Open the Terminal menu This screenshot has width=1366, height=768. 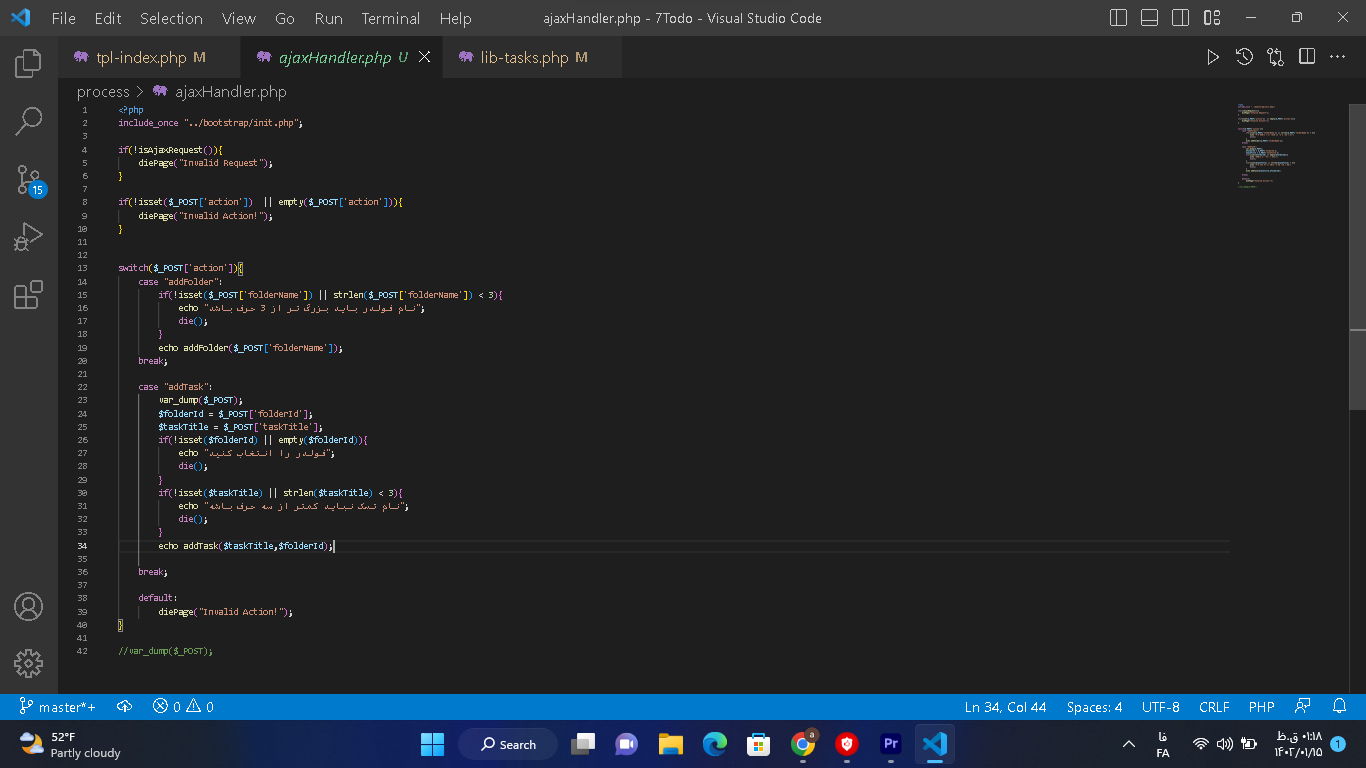(391, 18)
